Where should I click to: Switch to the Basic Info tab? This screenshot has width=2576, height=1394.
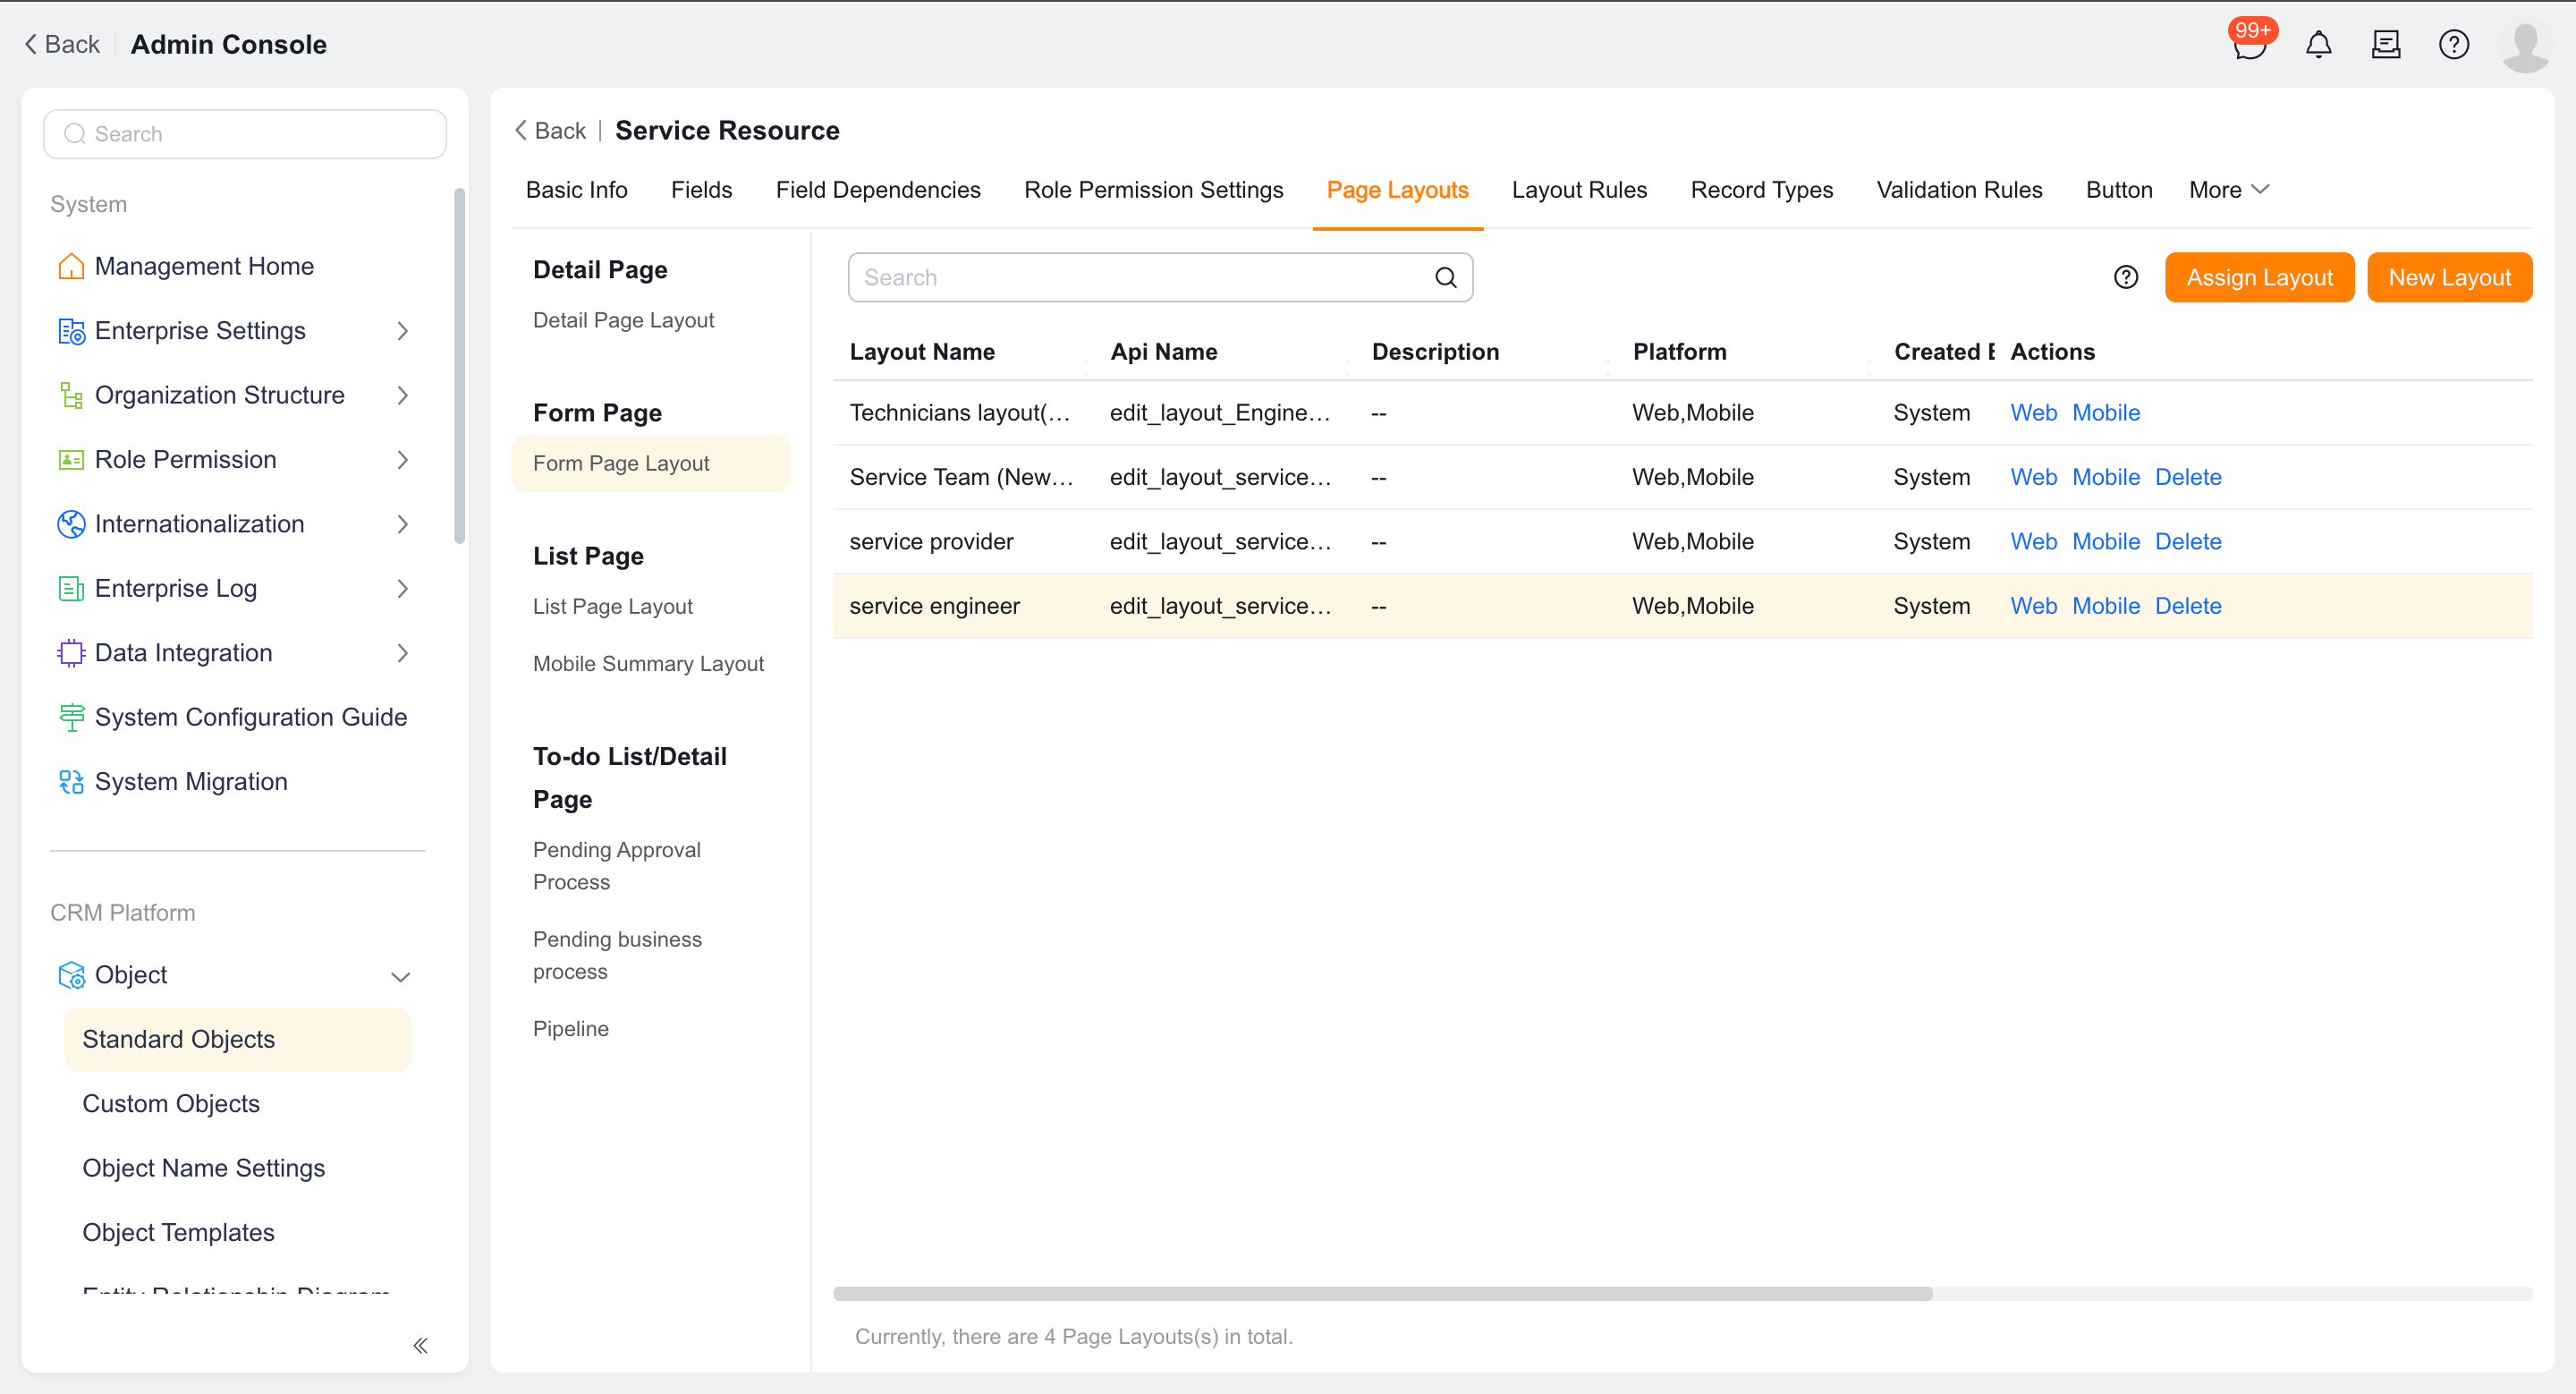tap(576, 190)
